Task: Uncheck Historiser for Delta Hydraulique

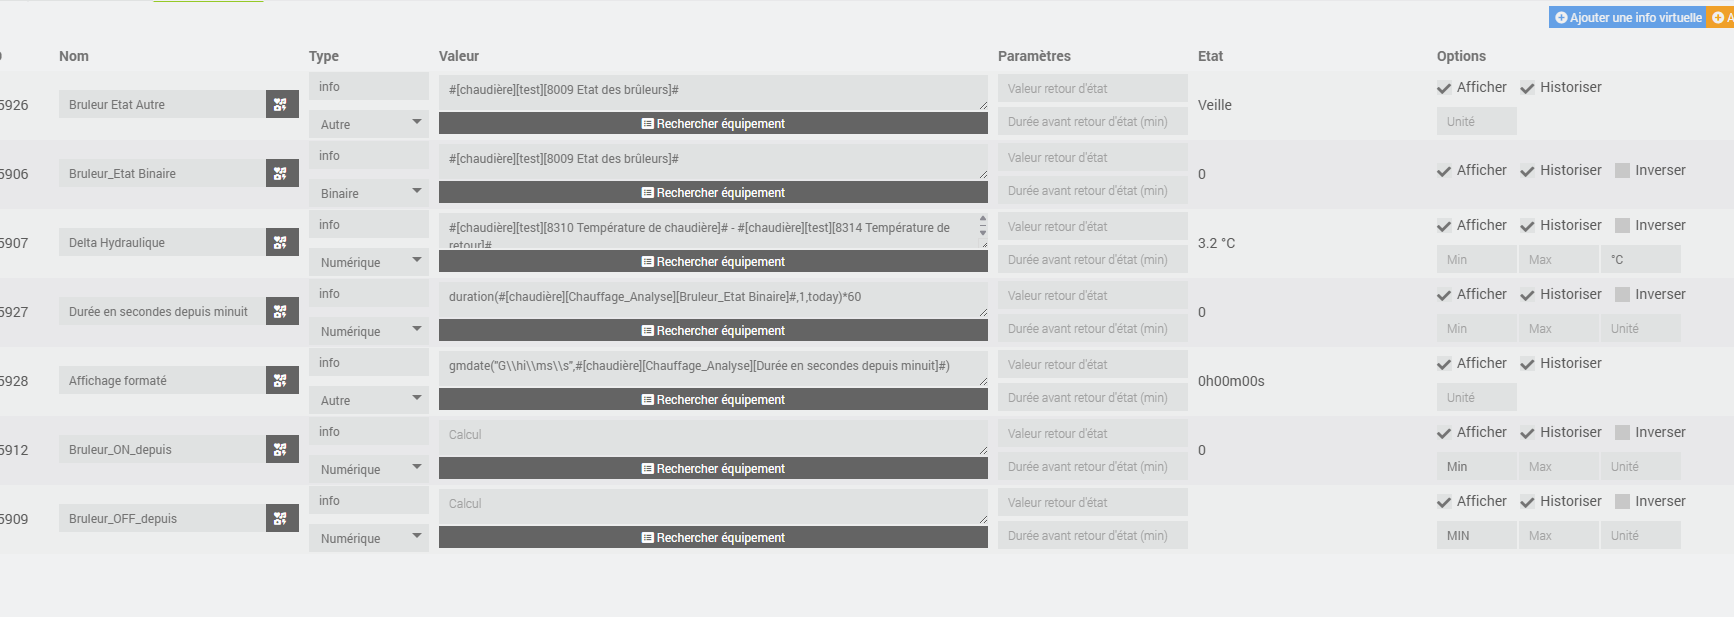Action: (x=1527, y=226)
